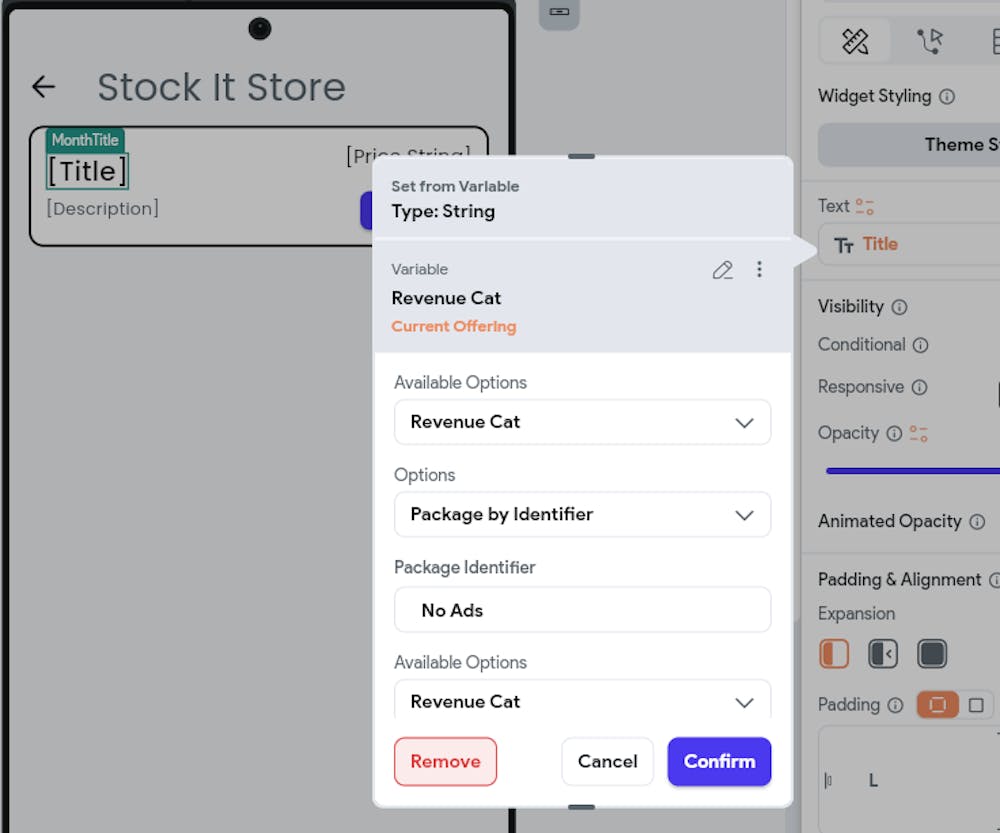Select the filled dark expansion option
The image size is (1000, 833).
click(932, 654)
